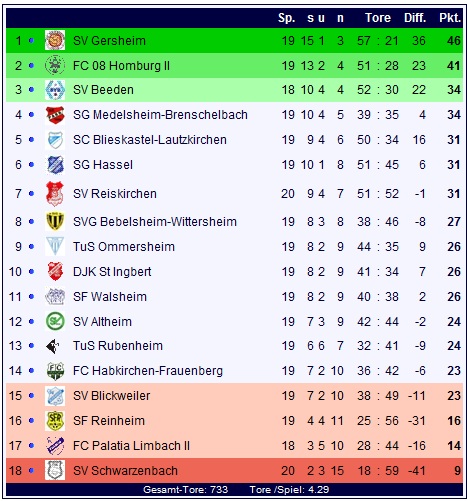Select the SG Medelsheim-Brenschelbach red crest
Screen dimensions: 467x501
[55, 115]
